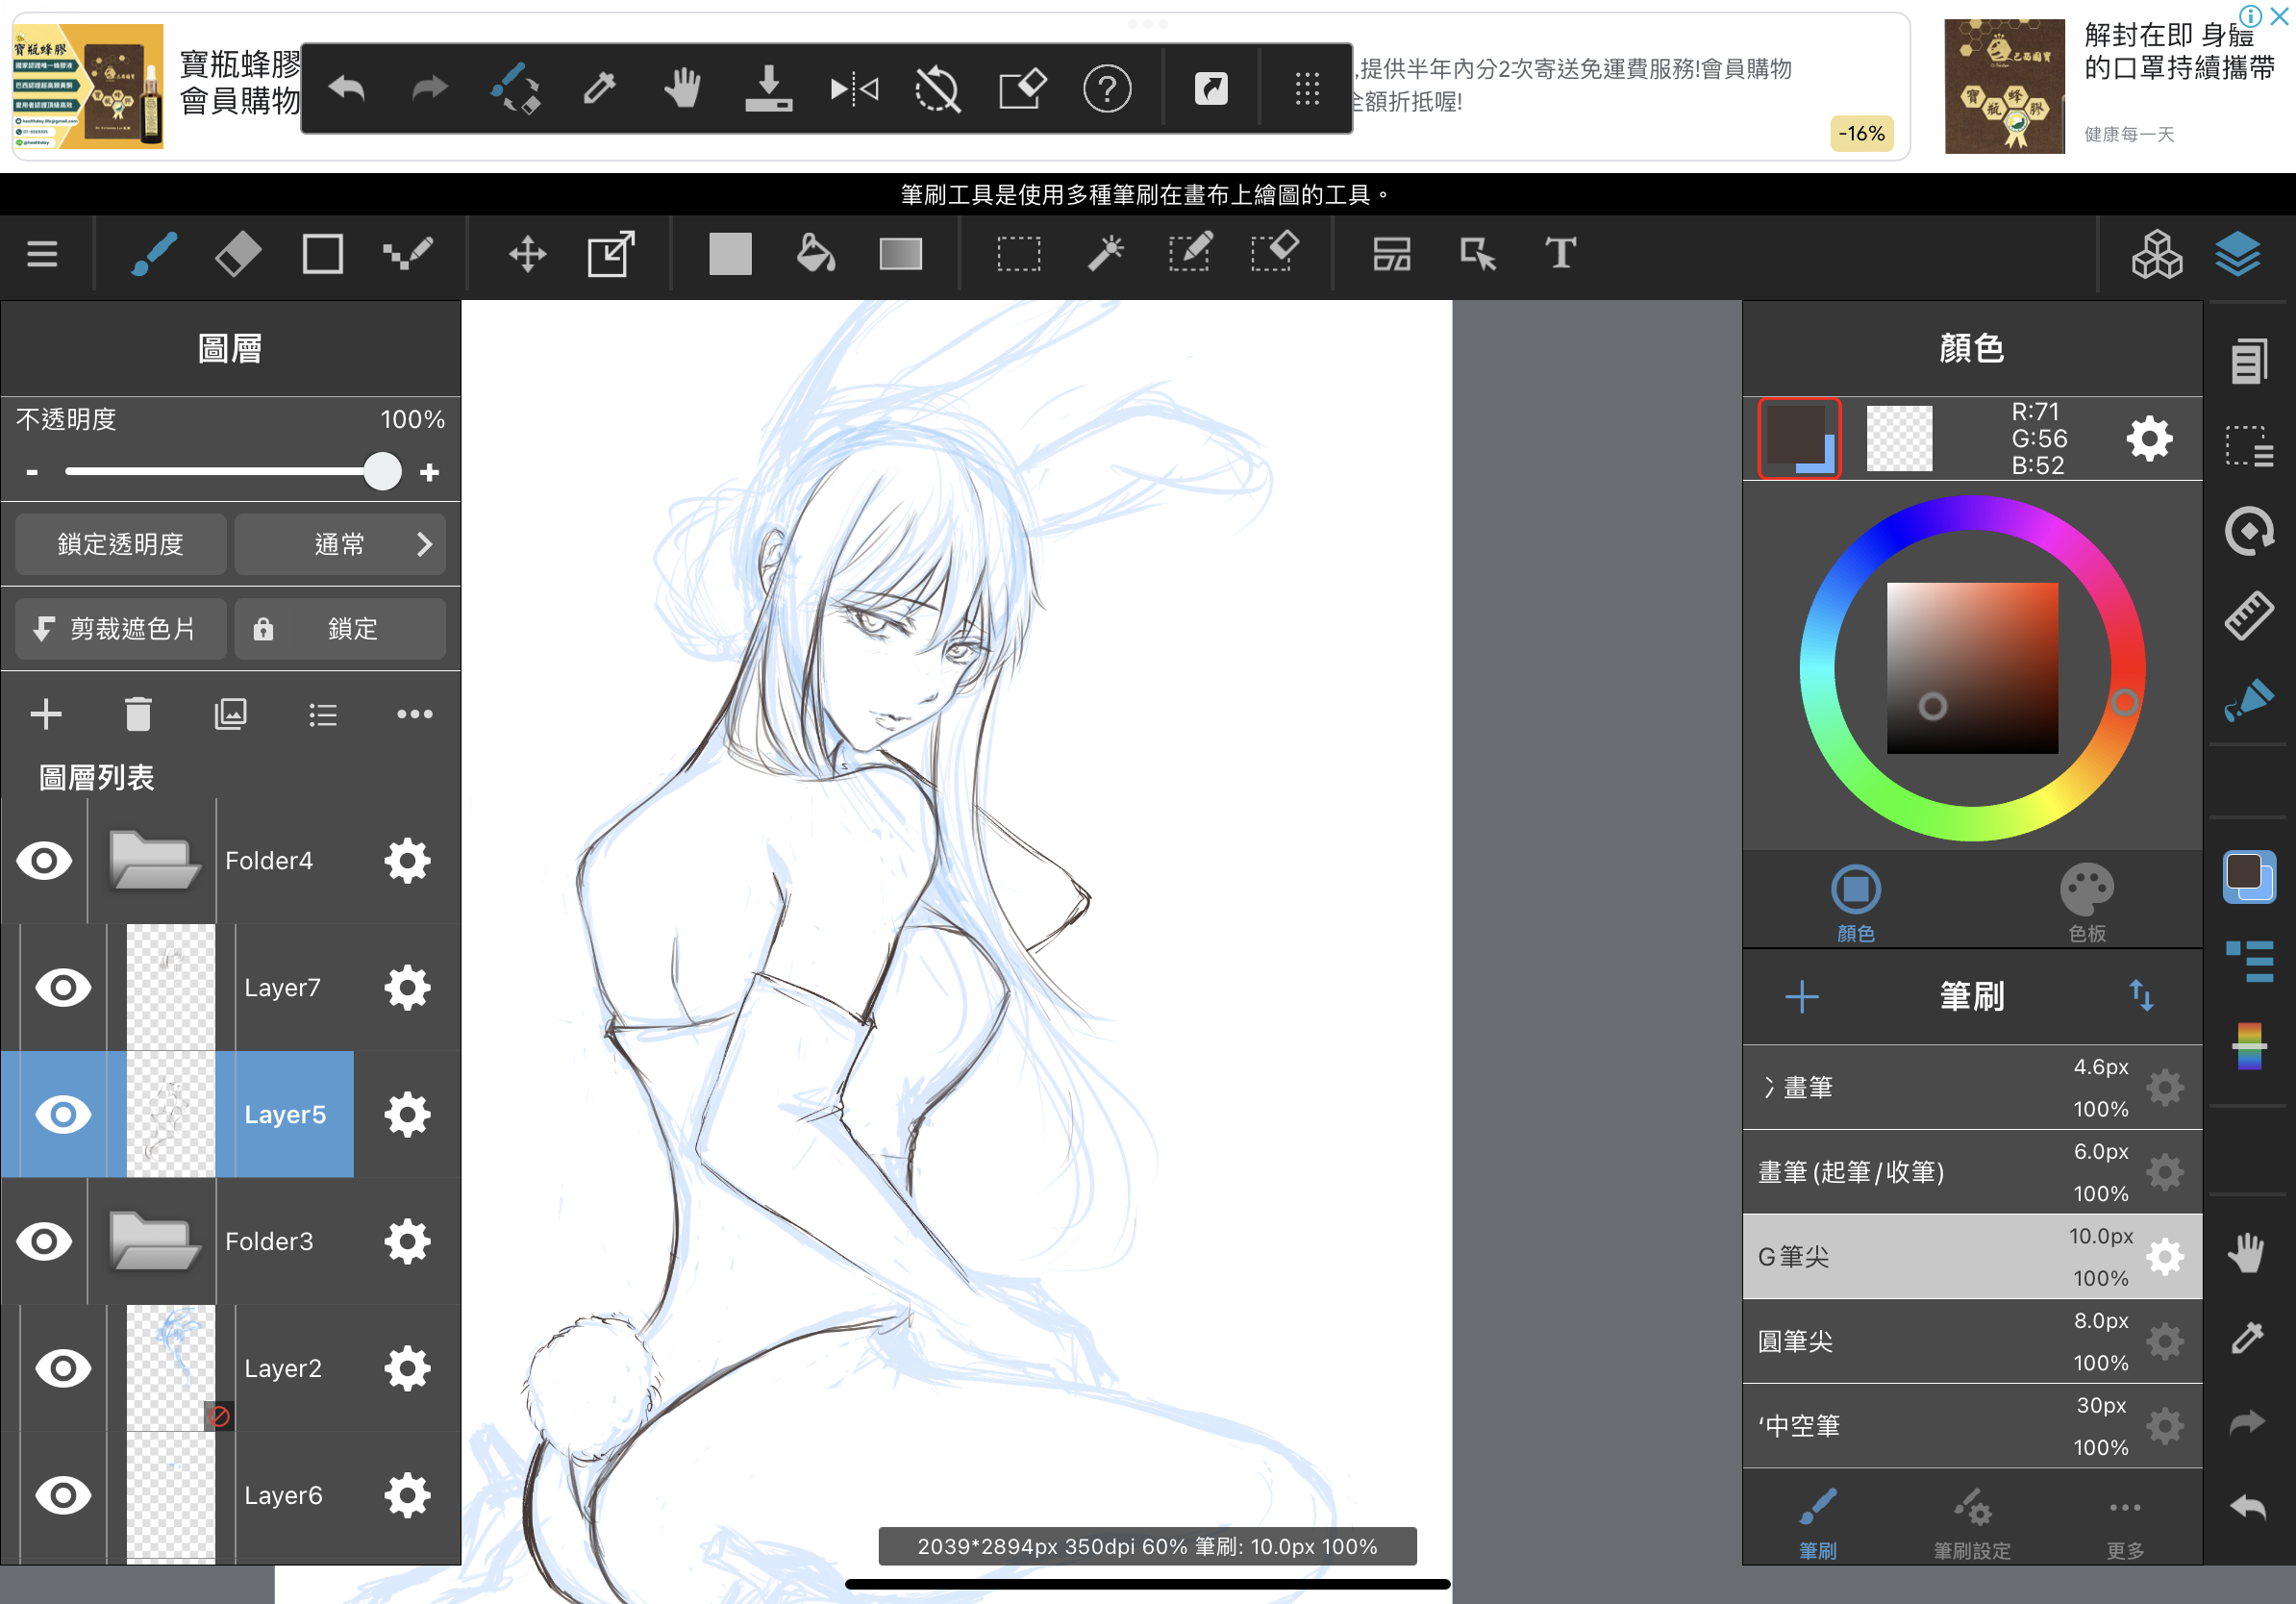
Task: Open settings for Layer5
Action: point(407,1114)
